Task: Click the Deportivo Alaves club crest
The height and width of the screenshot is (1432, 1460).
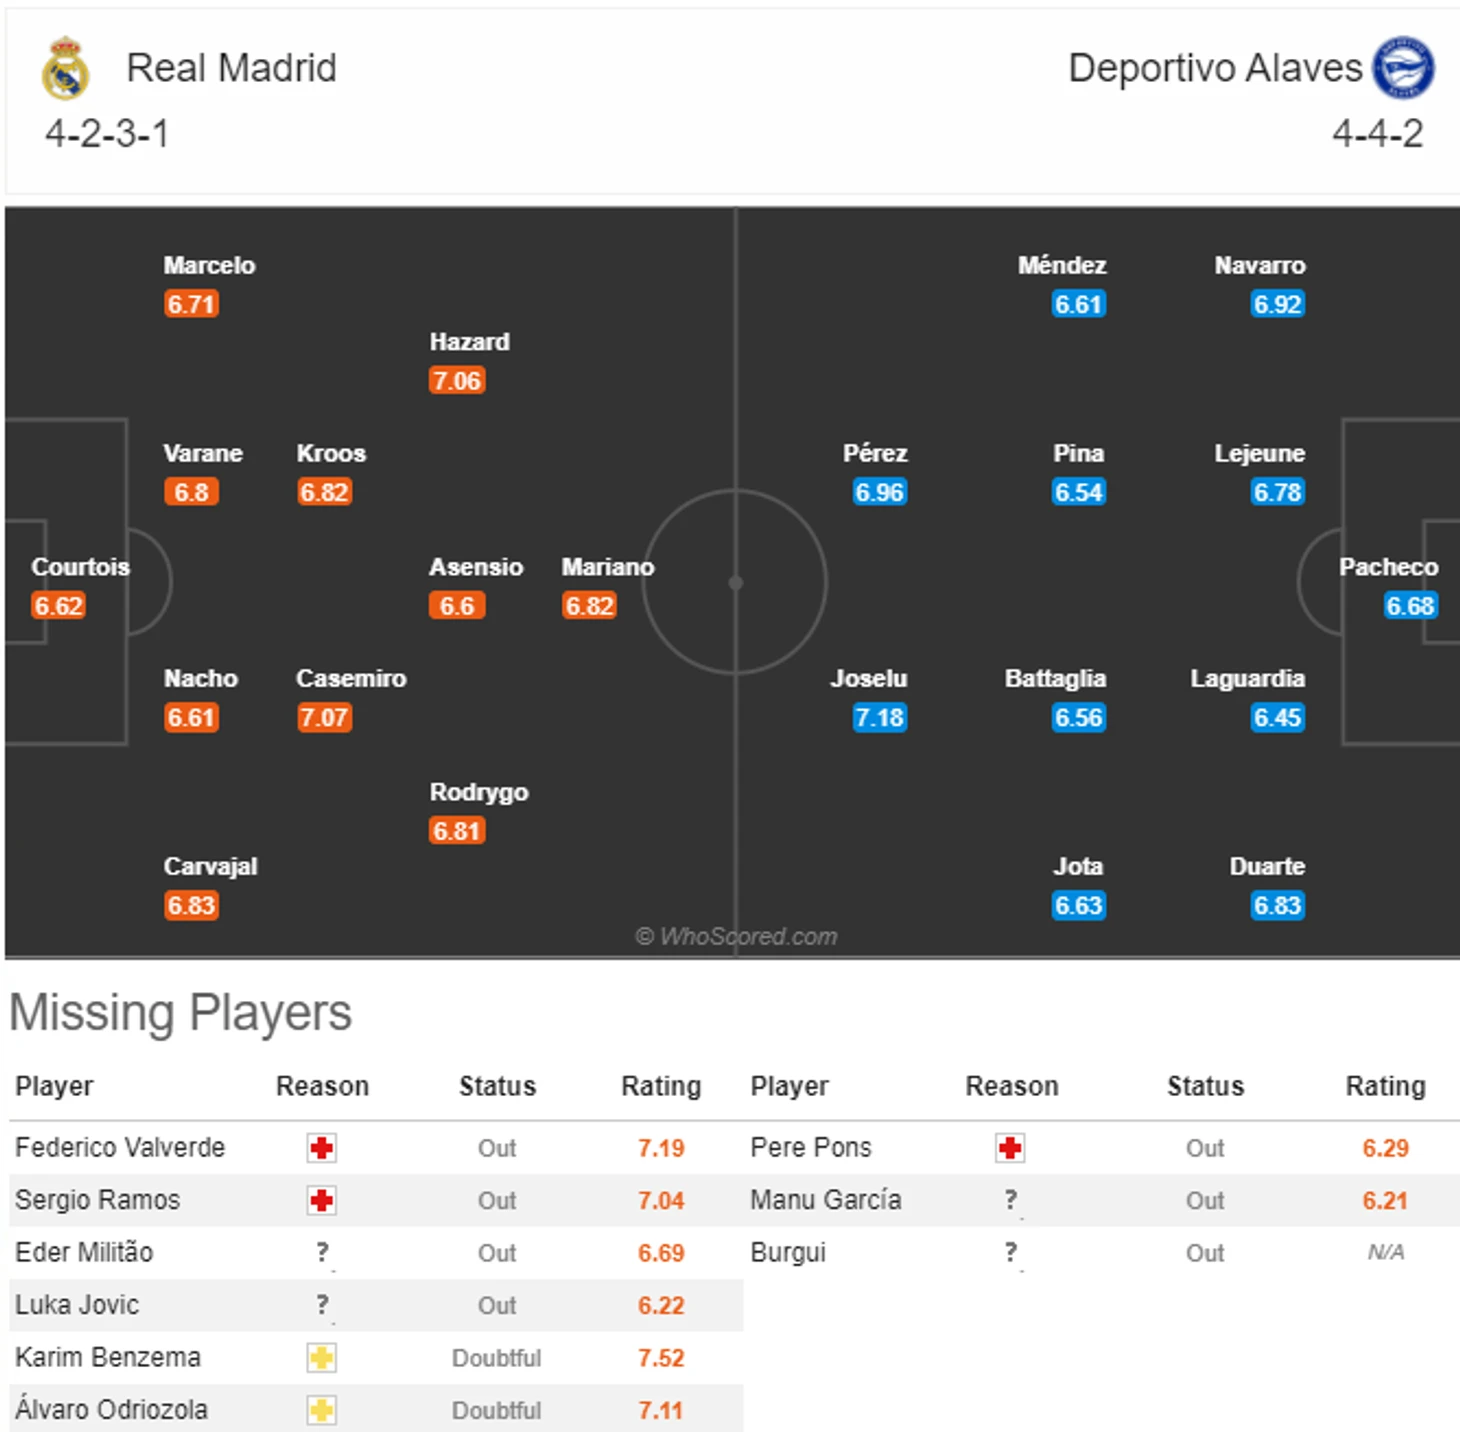Action: (1403, 68)
